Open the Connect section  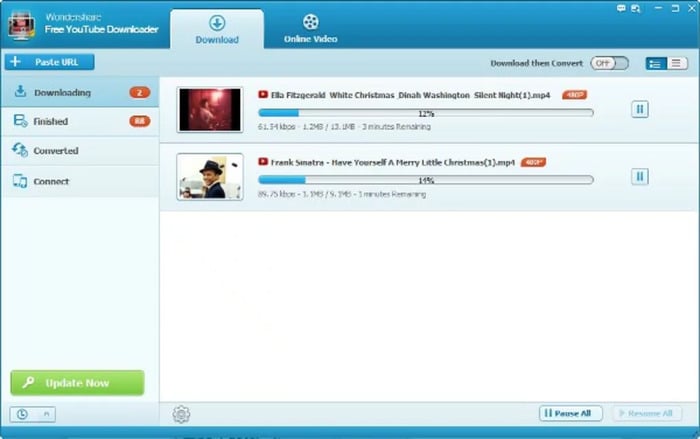[80, 181]
